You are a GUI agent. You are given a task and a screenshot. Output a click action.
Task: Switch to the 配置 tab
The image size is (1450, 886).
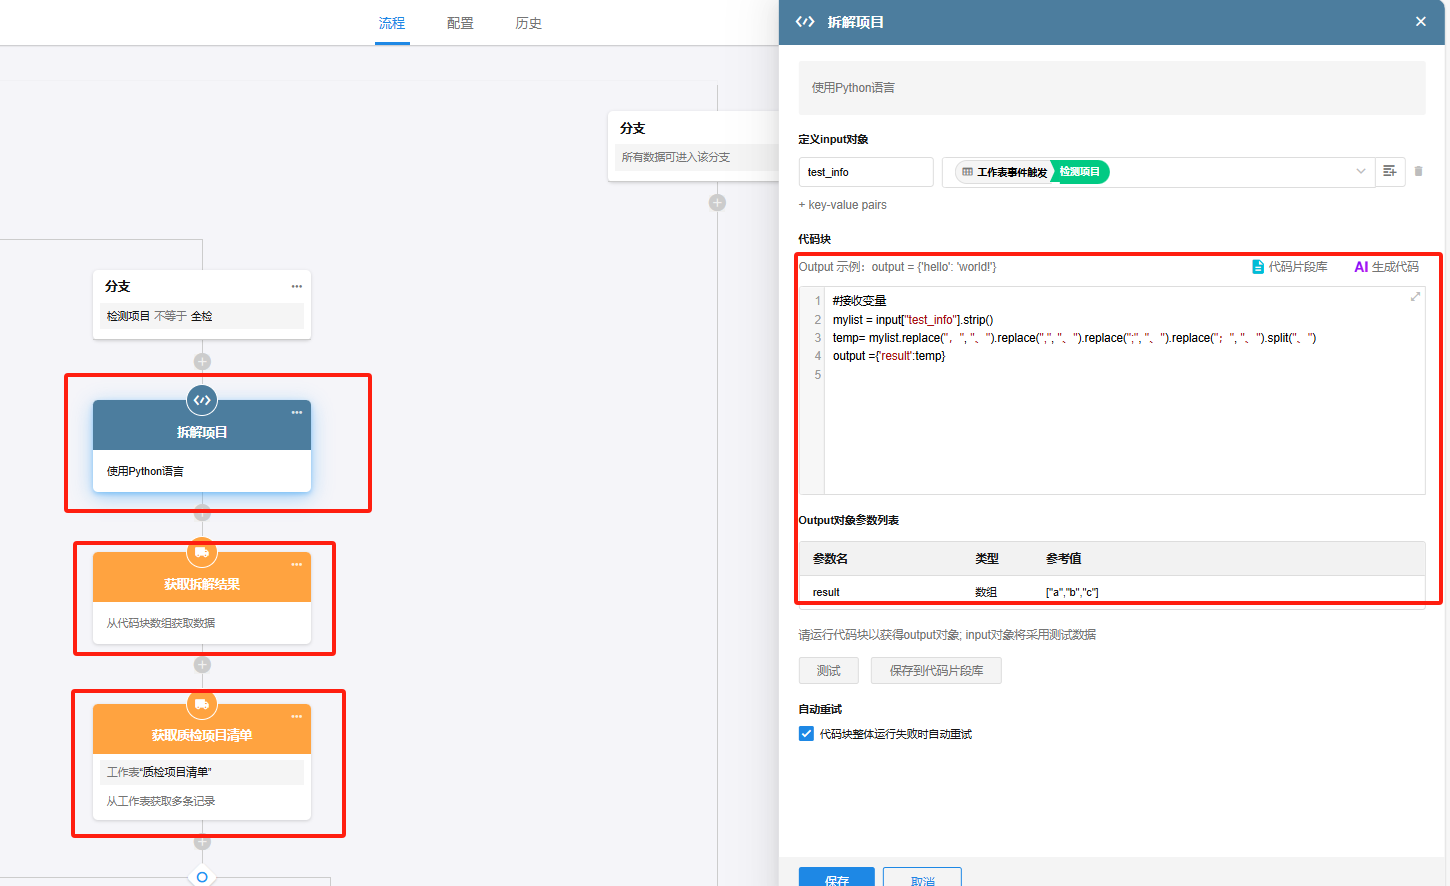460,23
